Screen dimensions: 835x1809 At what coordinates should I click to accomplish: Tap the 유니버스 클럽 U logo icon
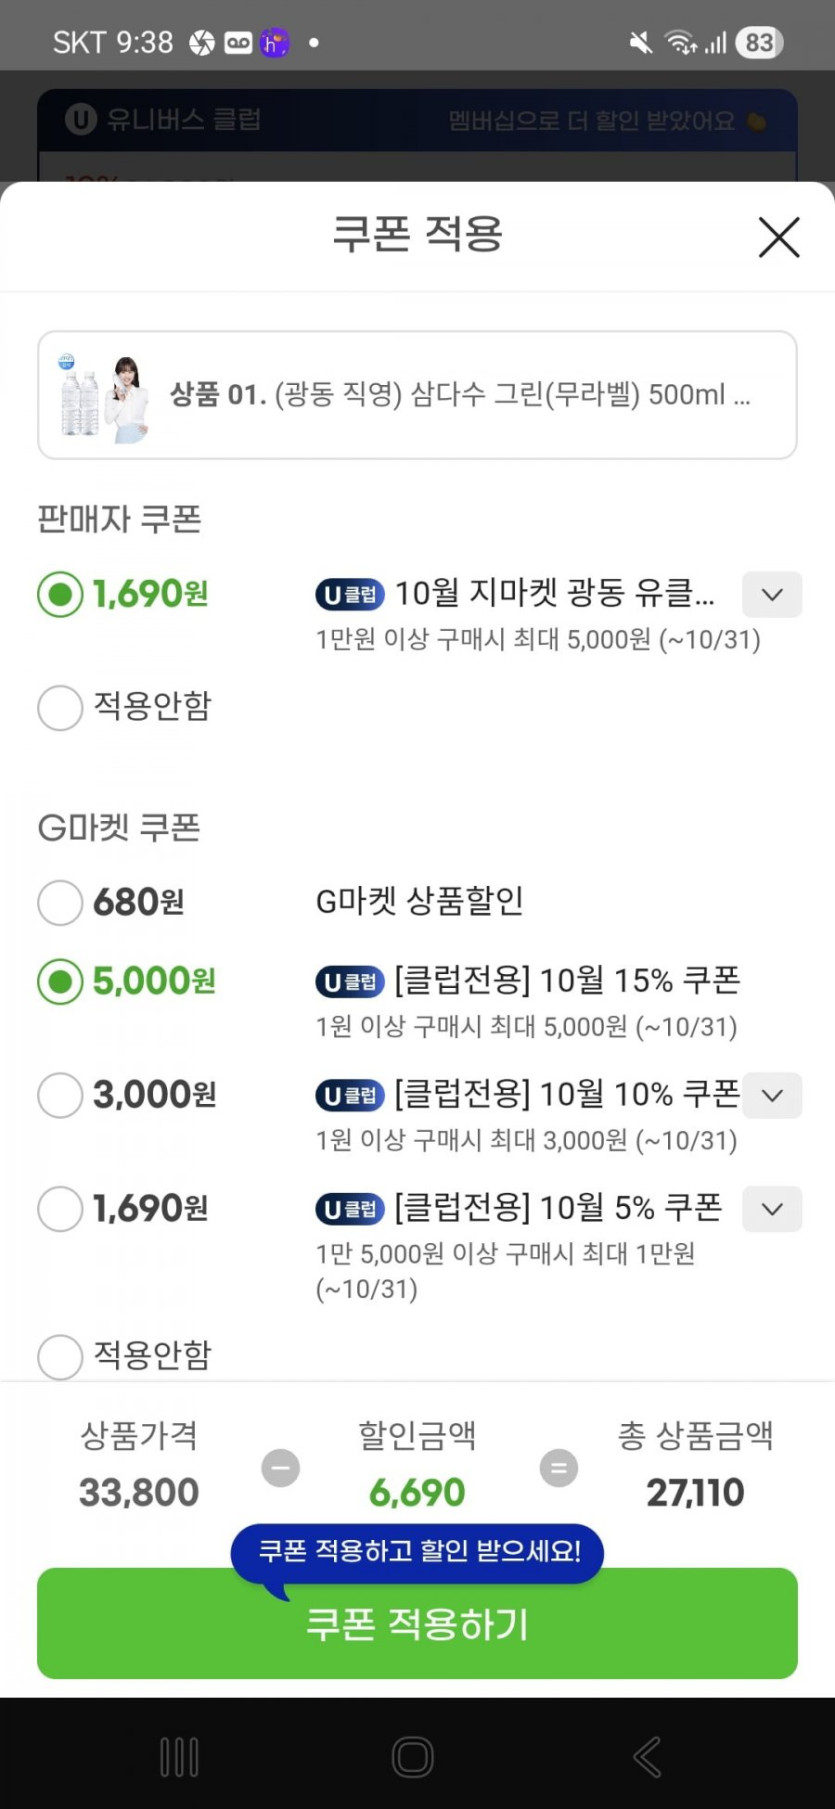[x=81, y=120]
